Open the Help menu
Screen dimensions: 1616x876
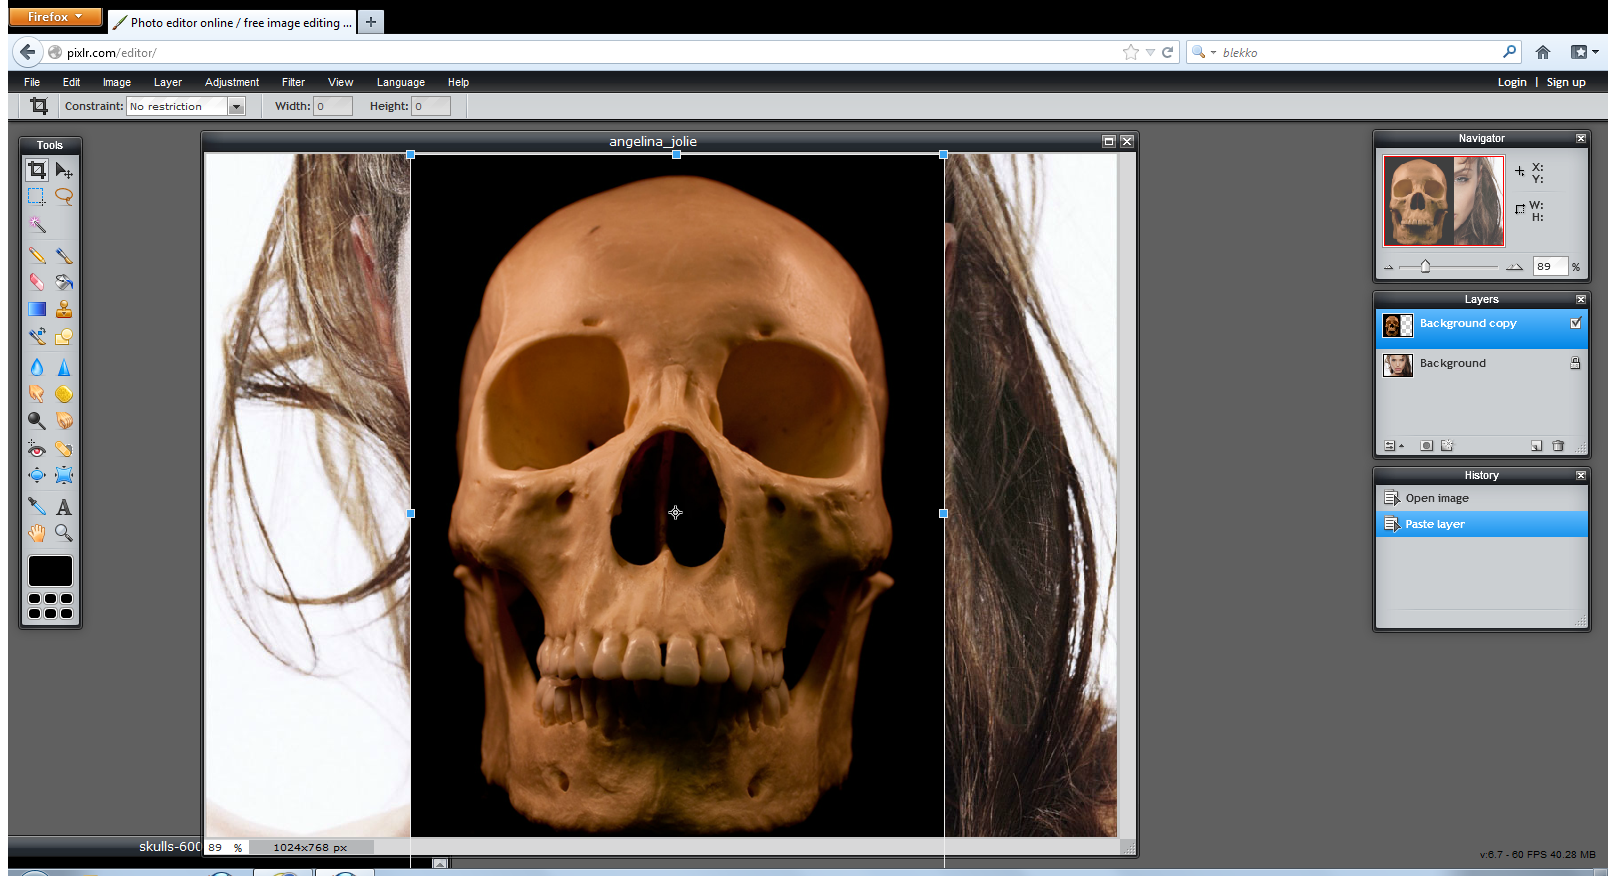(458, 82)
